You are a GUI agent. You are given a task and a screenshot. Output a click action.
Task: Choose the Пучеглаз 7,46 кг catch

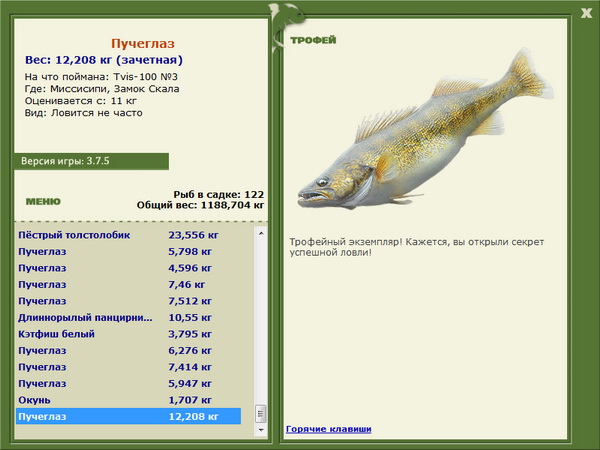[x=128, y=285]
